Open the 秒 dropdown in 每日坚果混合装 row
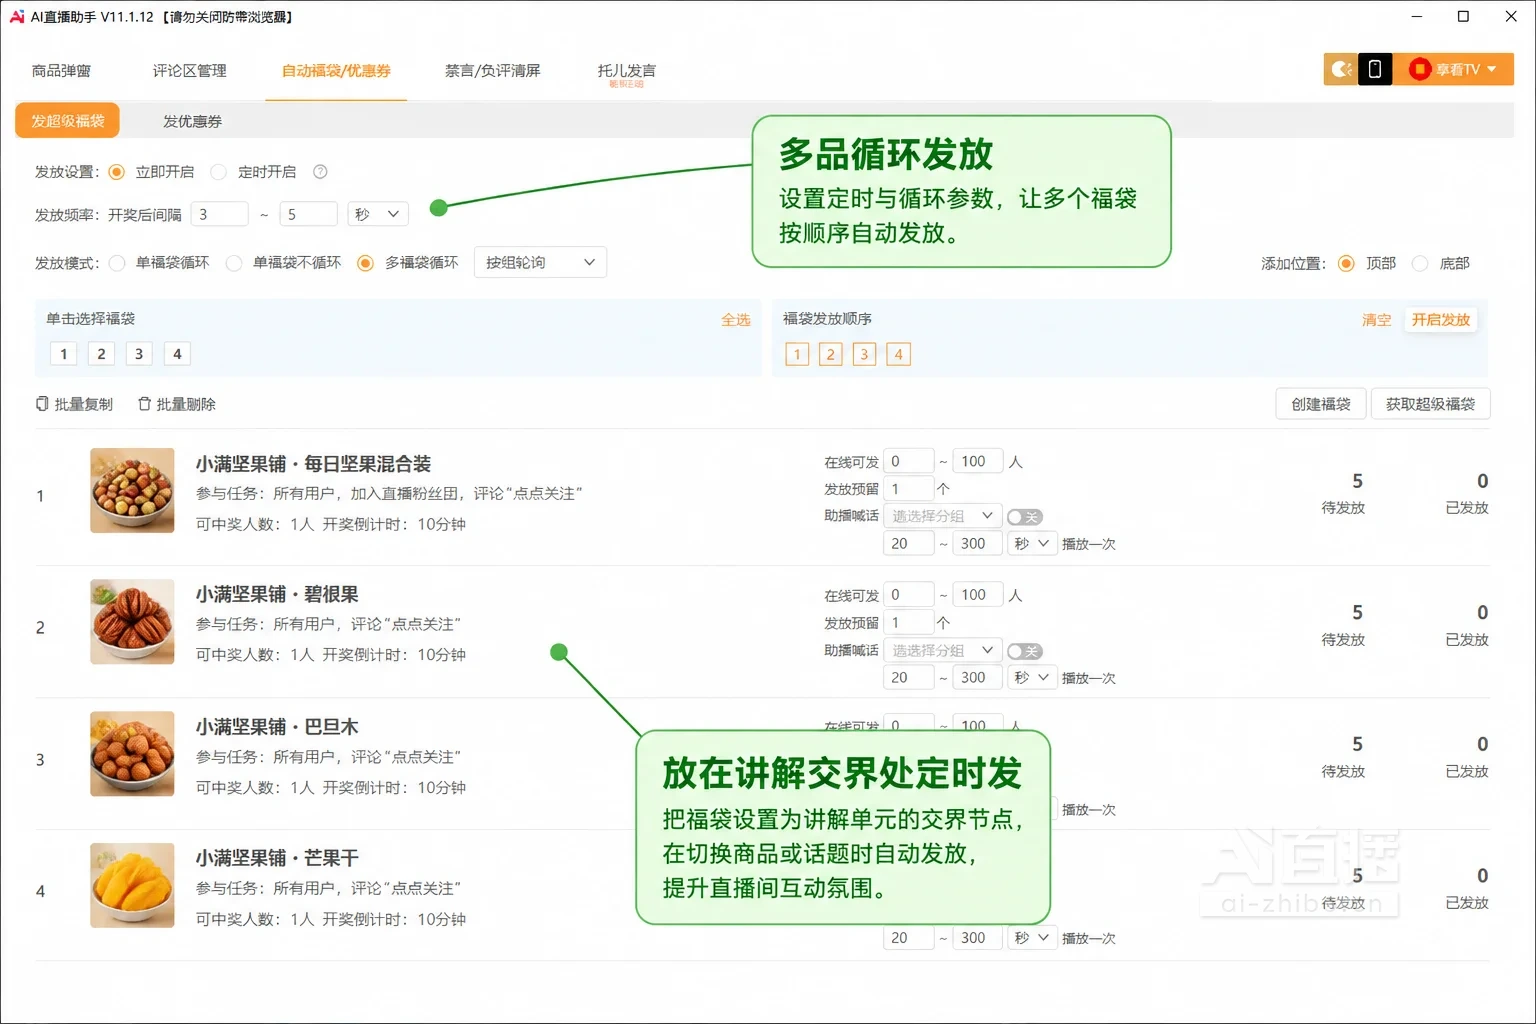Screen dimensions: 1536x1024 (x=1032, y=544)
